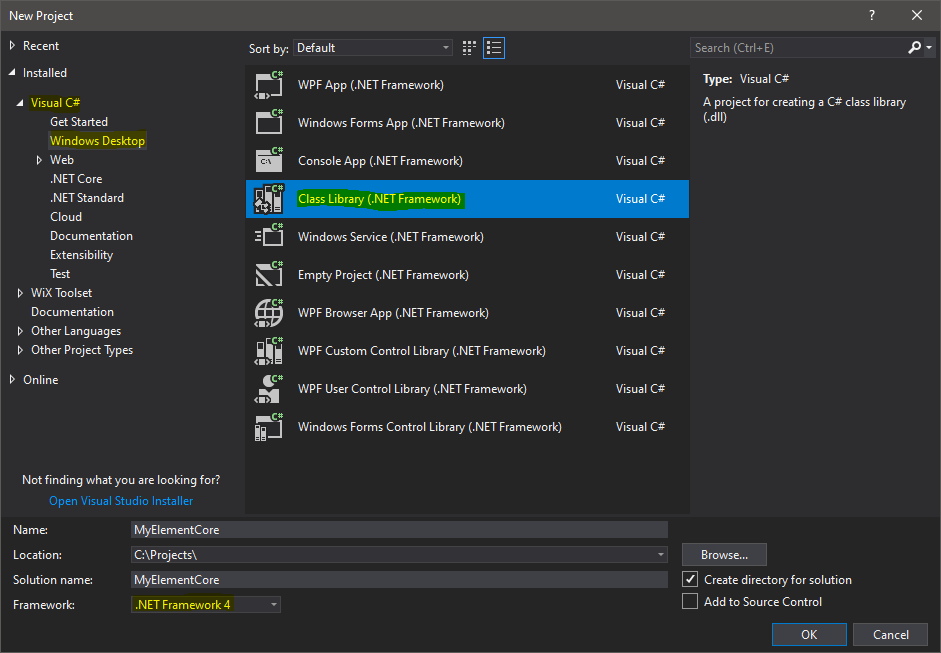The image size is (941, 653).
Task: Switch to medium icons list view
Action: coord(493,48)
